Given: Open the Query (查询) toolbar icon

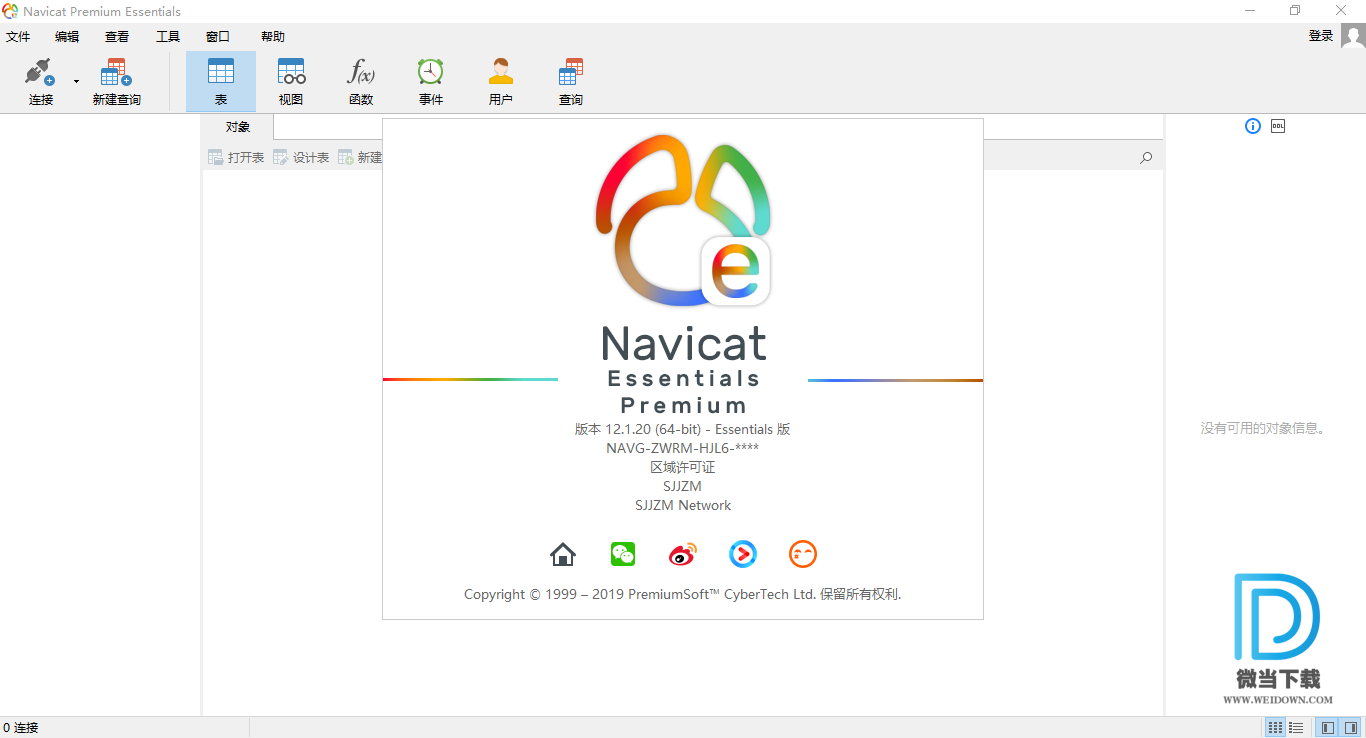Looking at the screenshot, I should point(571,82).
